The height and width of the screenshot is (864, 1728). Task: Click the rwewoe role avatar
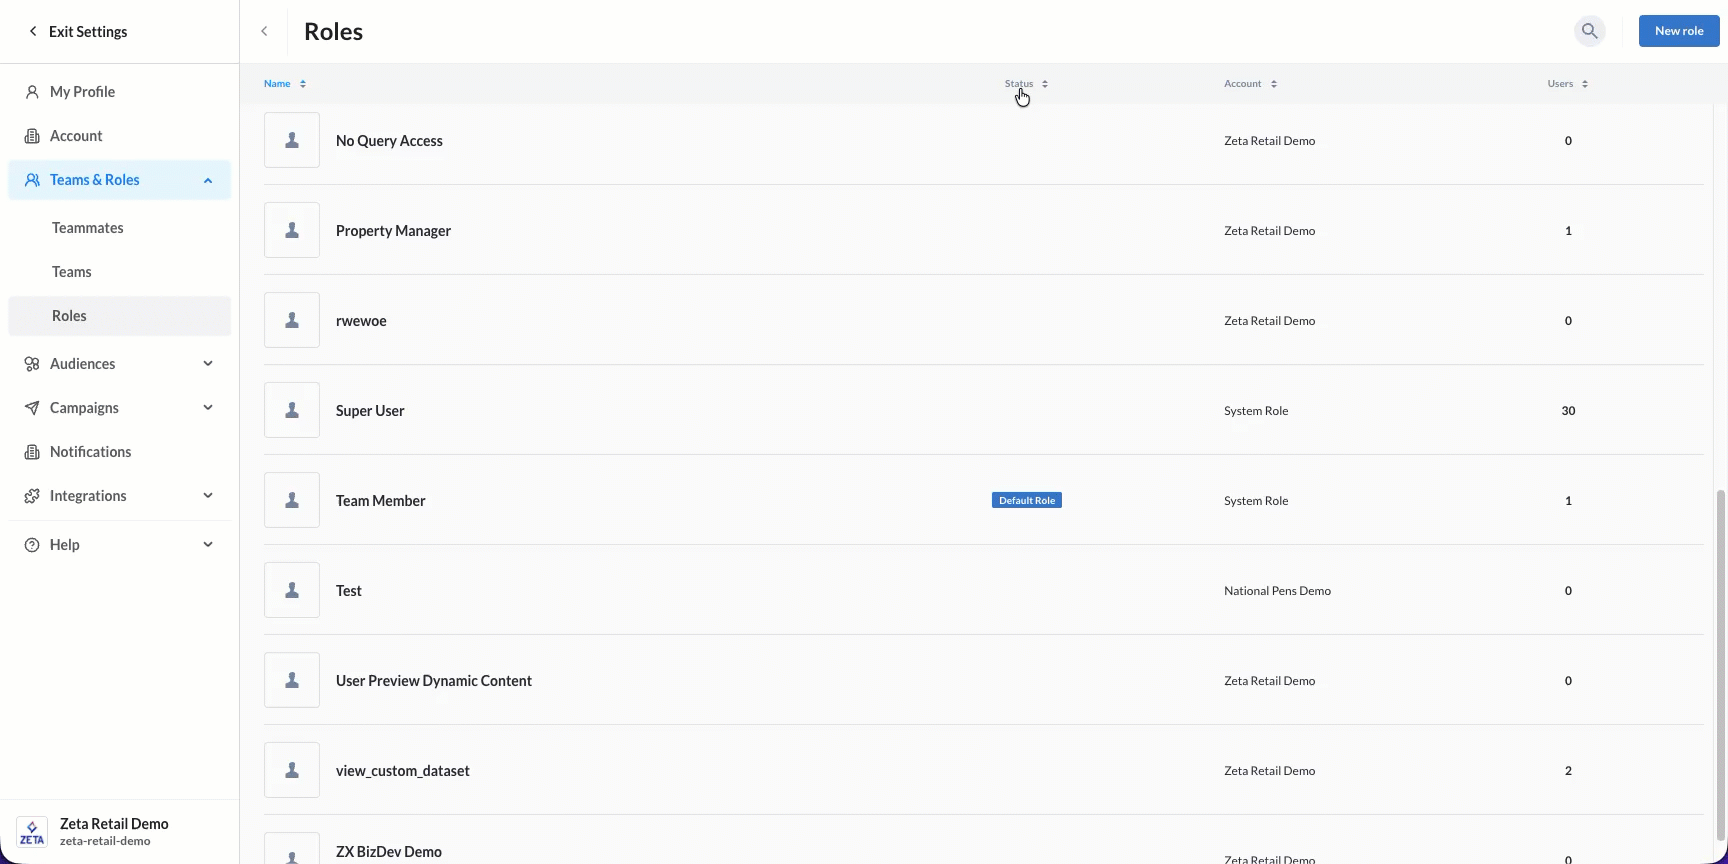point(292,320)
